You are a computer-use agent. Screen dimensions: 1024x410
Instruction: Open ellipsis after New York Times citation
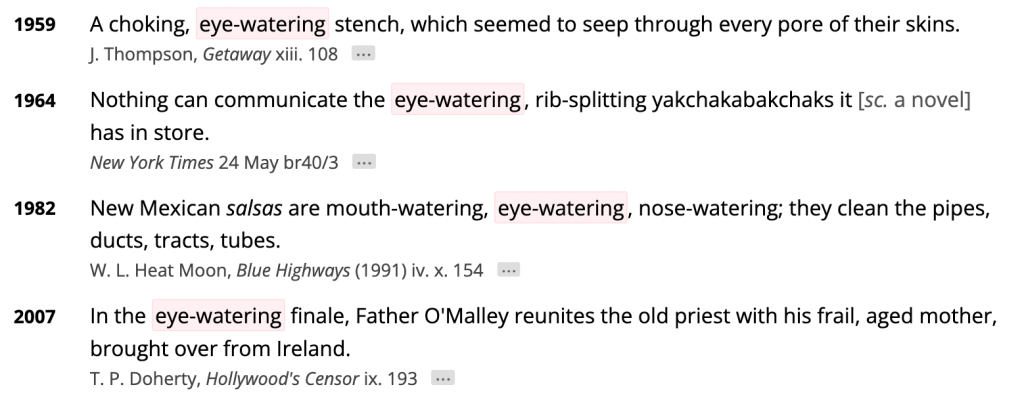(364, 161)
